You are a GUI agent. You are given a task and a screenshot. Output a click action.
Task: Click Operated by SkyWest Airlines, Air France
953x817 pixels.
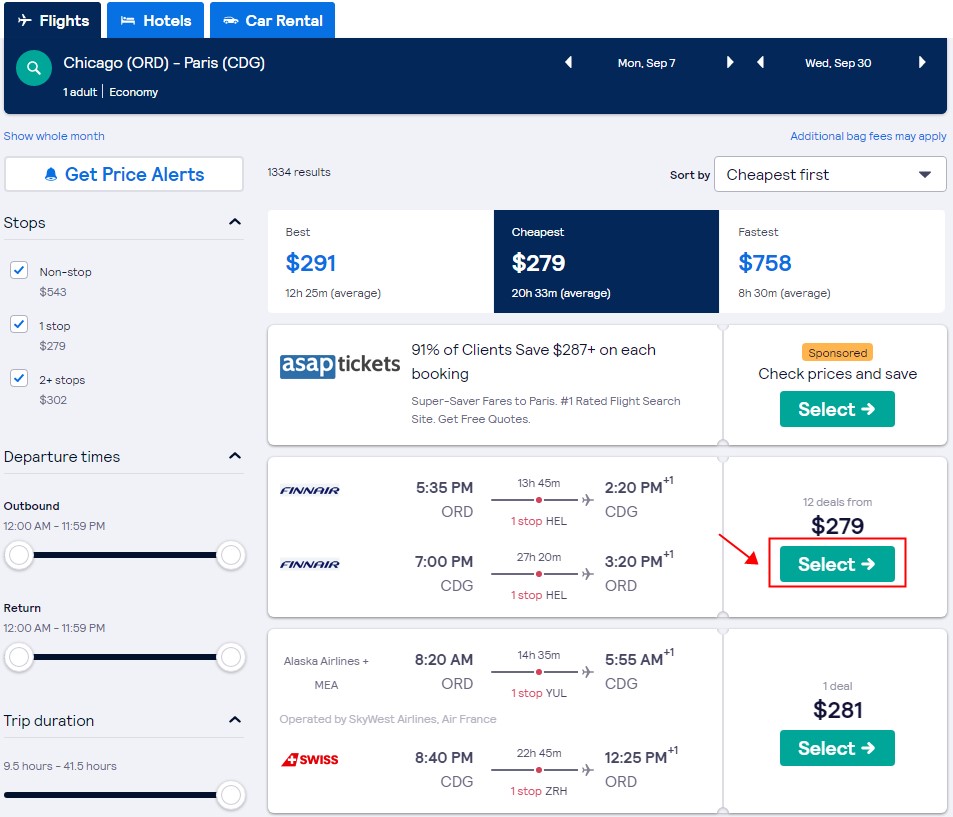(388, 719)
